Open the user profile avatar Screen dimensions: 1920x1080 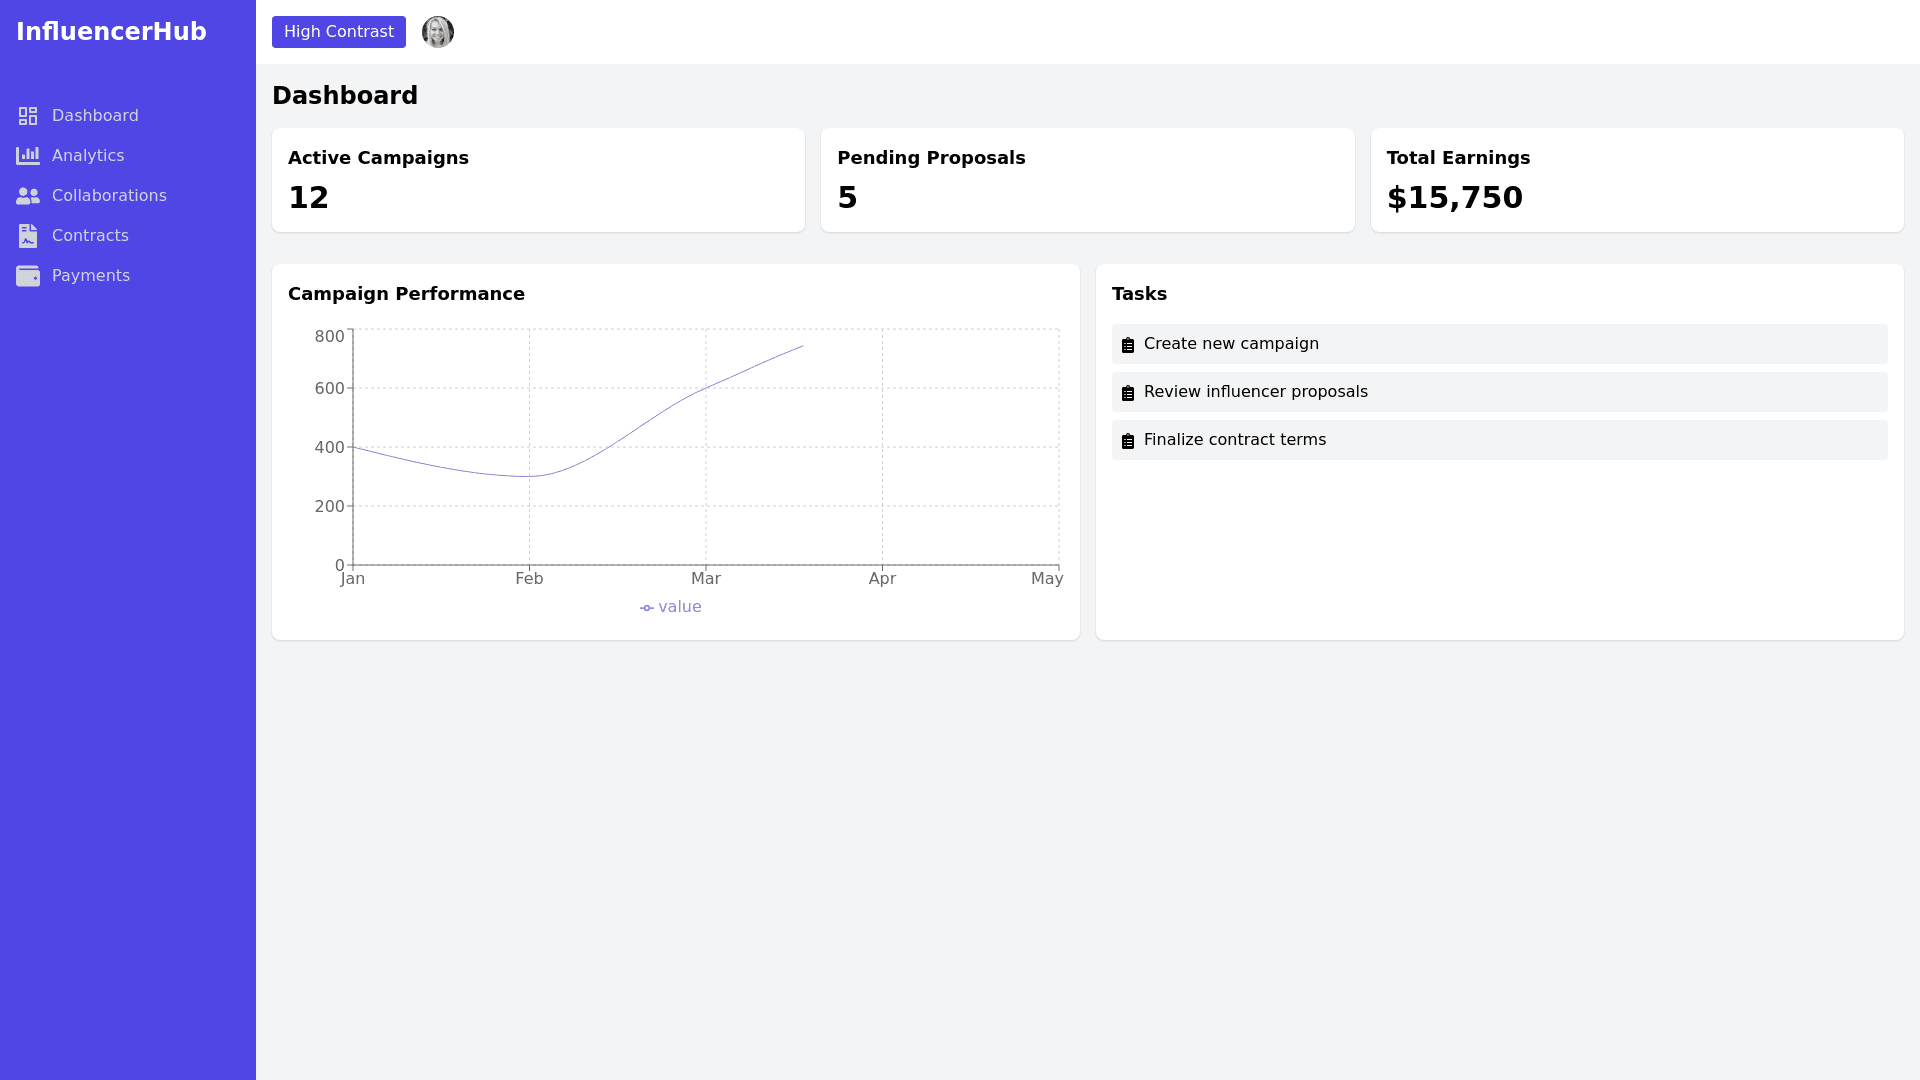(438, 32)
